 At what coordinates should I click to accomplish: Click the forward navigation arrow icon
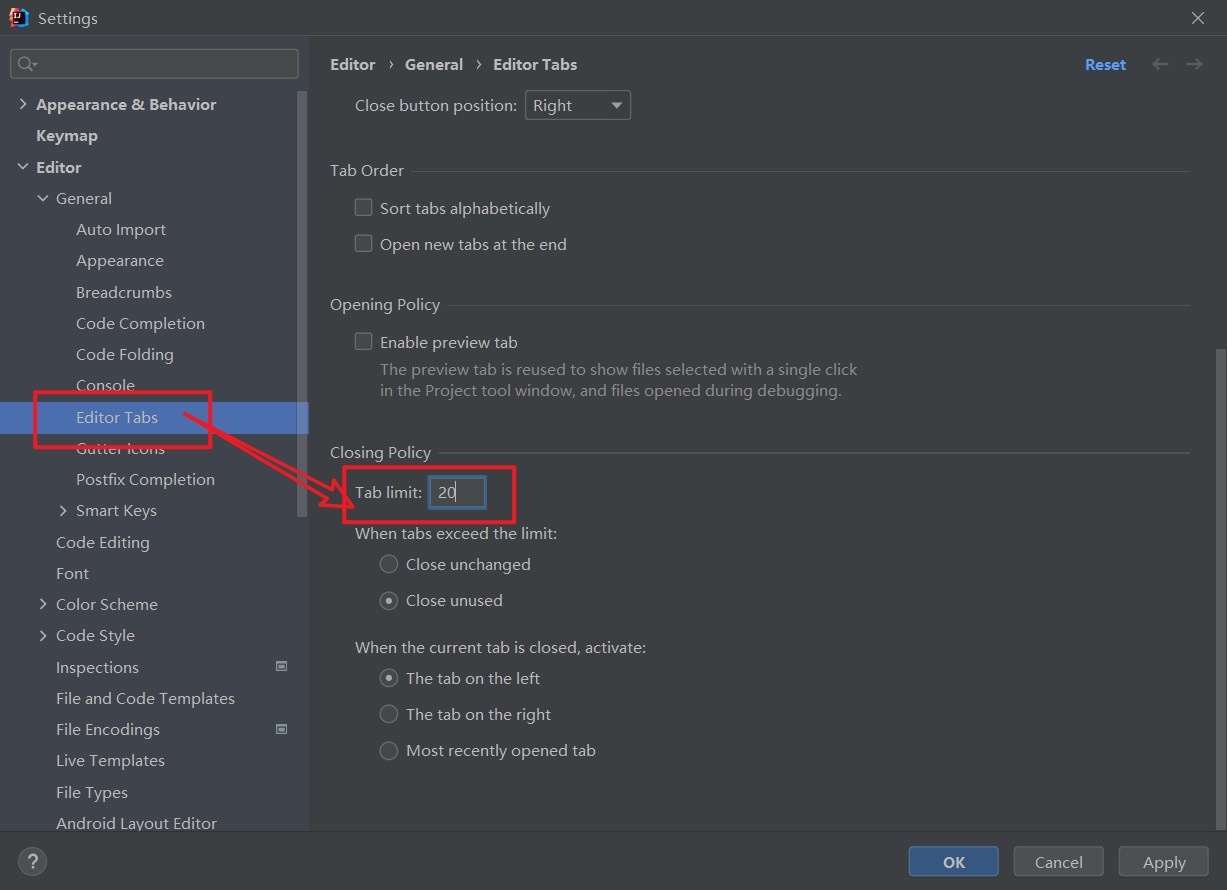pyautogui.click(x=1194, y=64)
